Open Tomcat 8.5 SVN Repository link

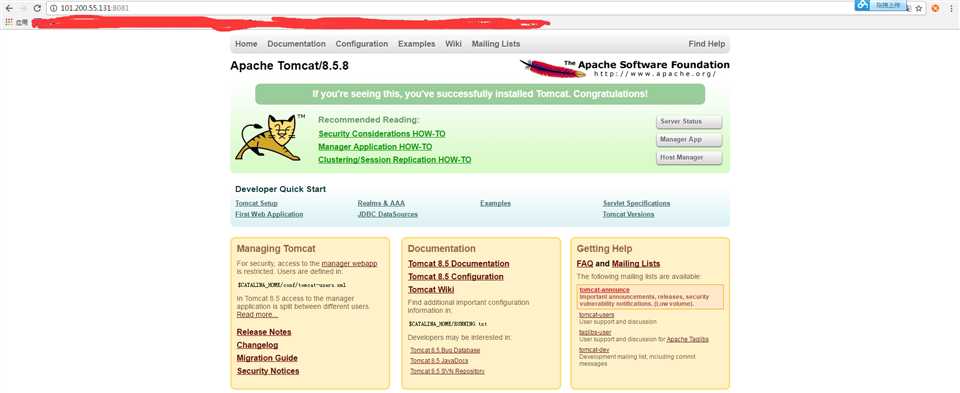(x=447, y=372)
